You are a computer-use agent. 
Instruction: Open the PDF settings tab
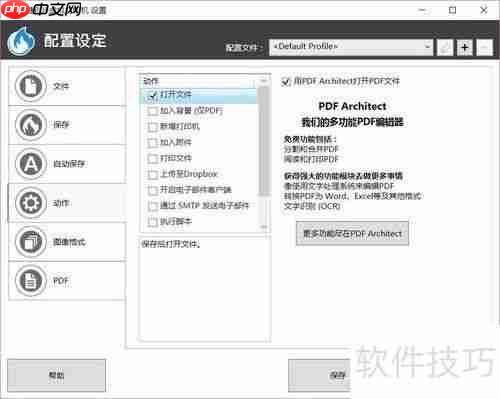tap(67, 281)
